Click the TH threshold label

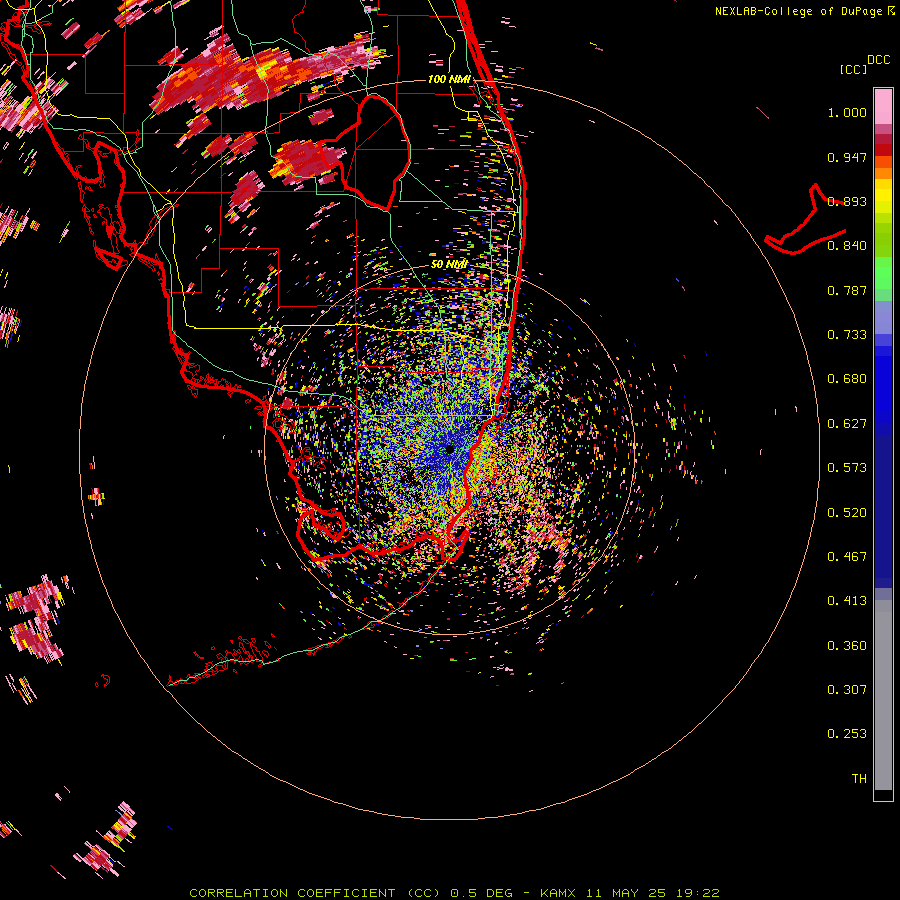pyautogui.click(x=859, y=779)
